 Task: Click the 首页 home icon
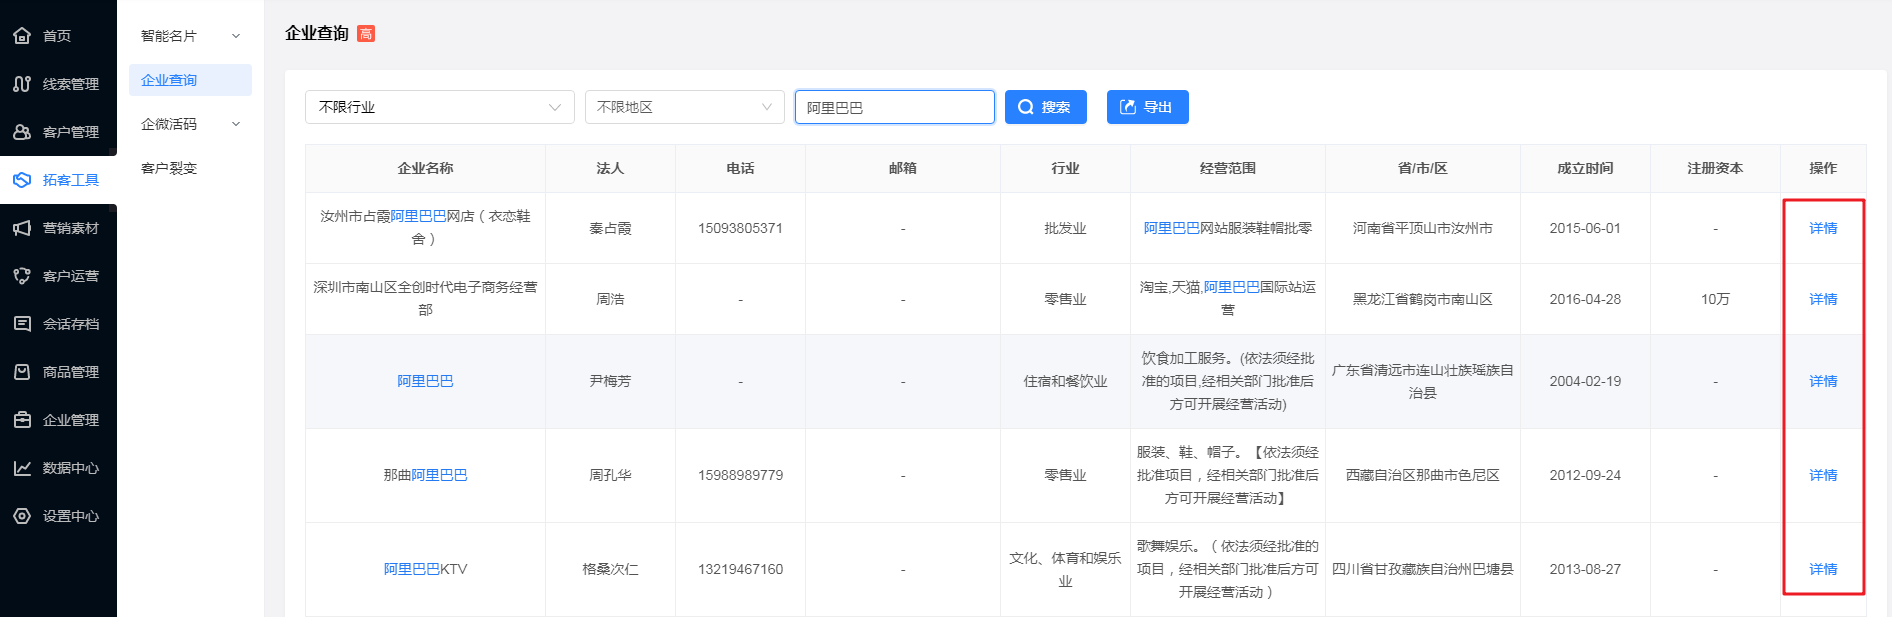pyautogui.click(x=22, y=36)
